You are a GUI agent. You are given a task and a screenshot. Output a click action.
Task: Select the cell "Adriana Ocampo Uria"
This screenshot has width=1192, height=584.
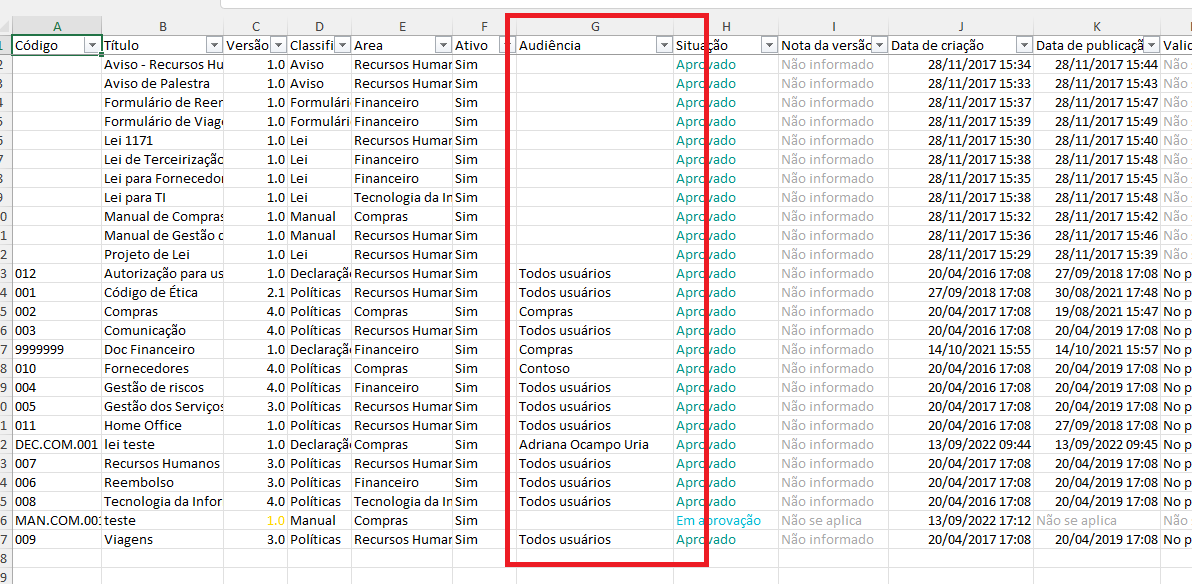[x=595, y=445]
